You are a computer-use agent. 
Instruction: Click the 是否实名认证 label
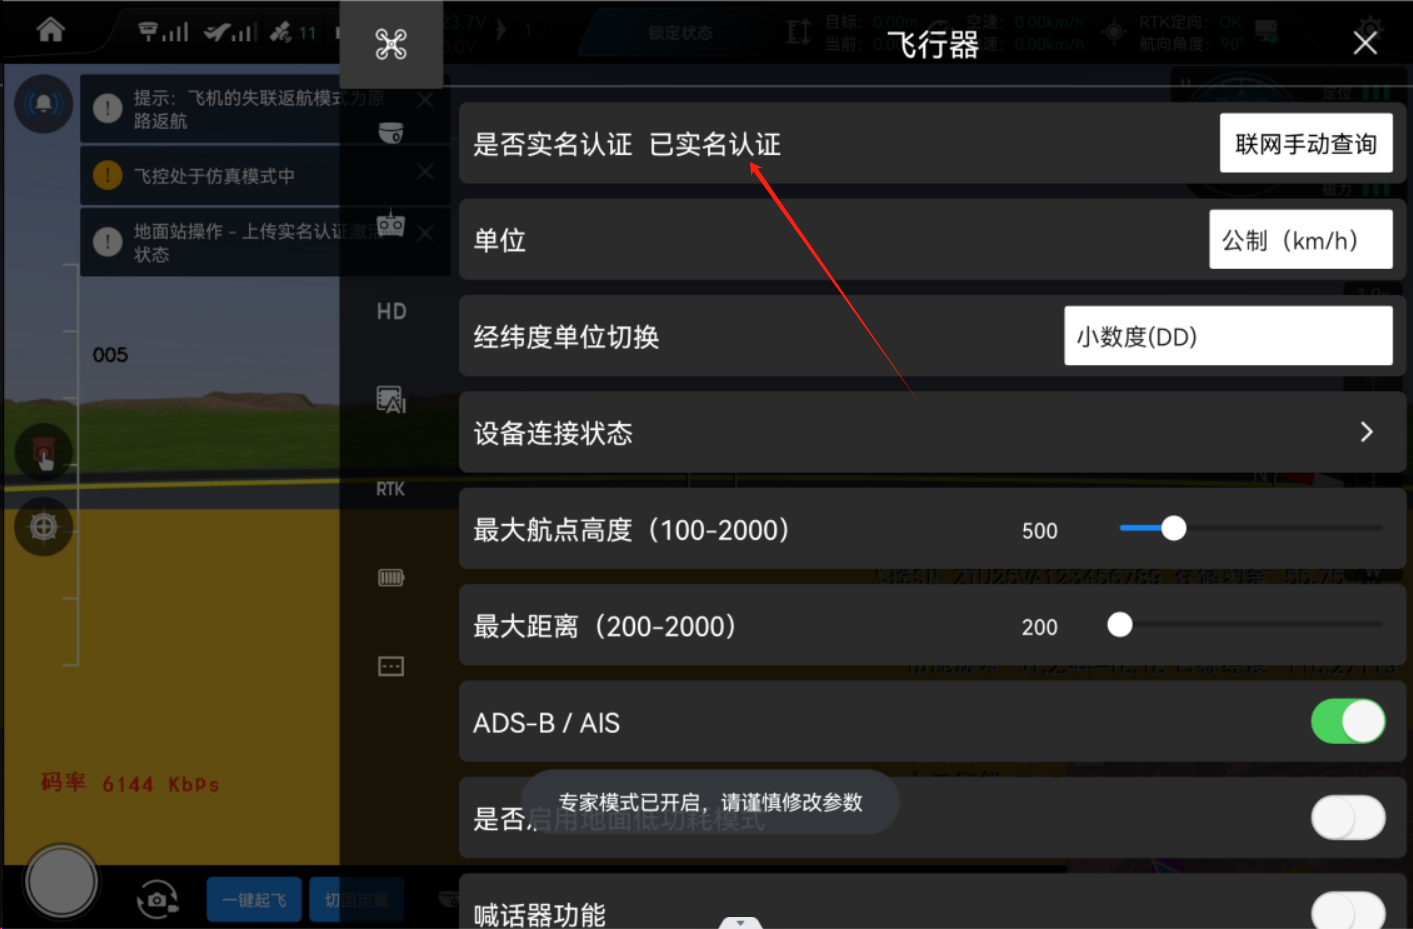[552, 144]
